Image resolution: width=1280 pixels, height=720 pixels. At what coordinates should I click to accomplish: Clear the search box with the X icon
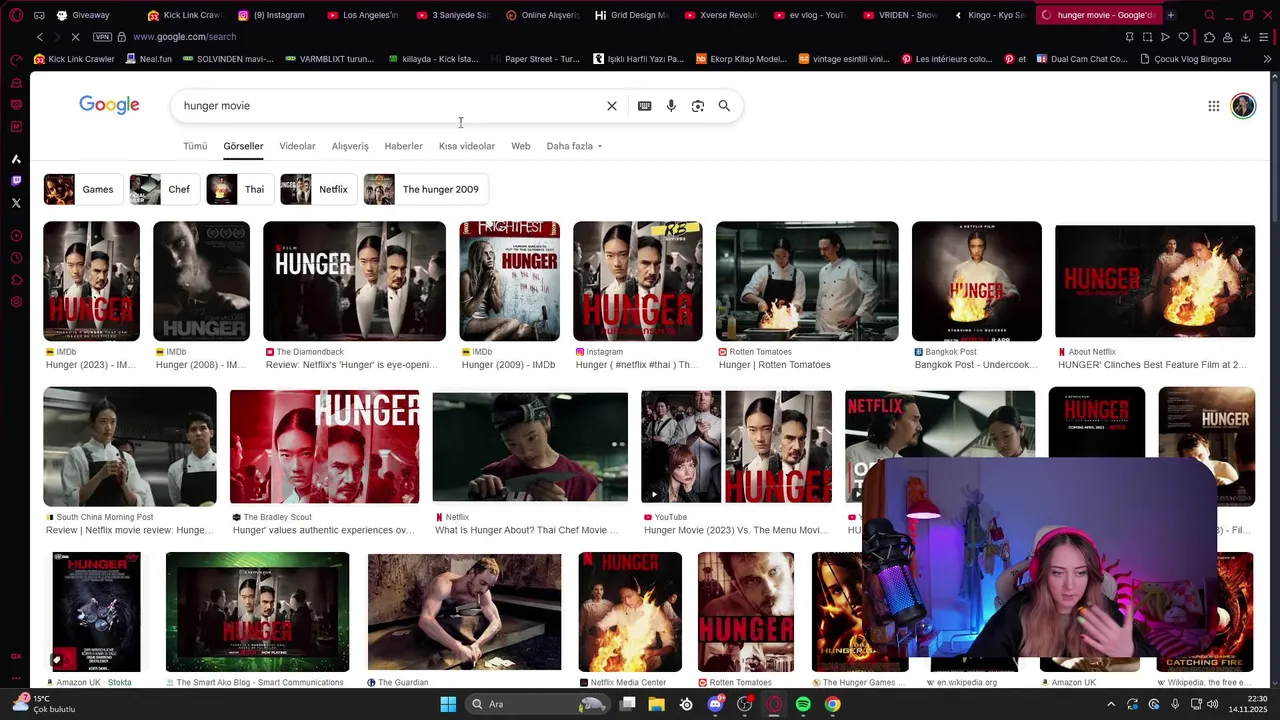pyautogui.click(x=612, y=106)
